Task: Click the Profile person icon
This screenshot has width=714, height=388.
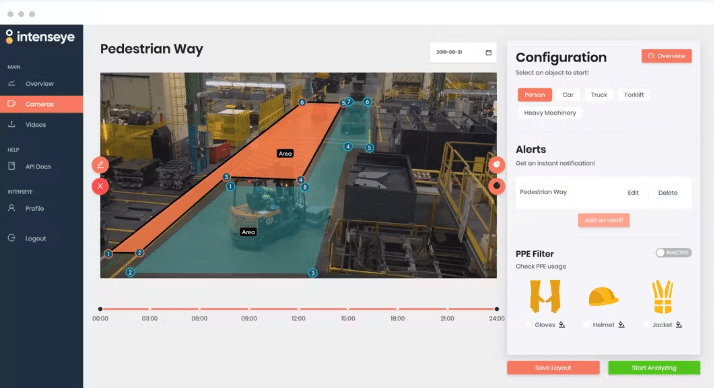Action: [x=12, y=208]
